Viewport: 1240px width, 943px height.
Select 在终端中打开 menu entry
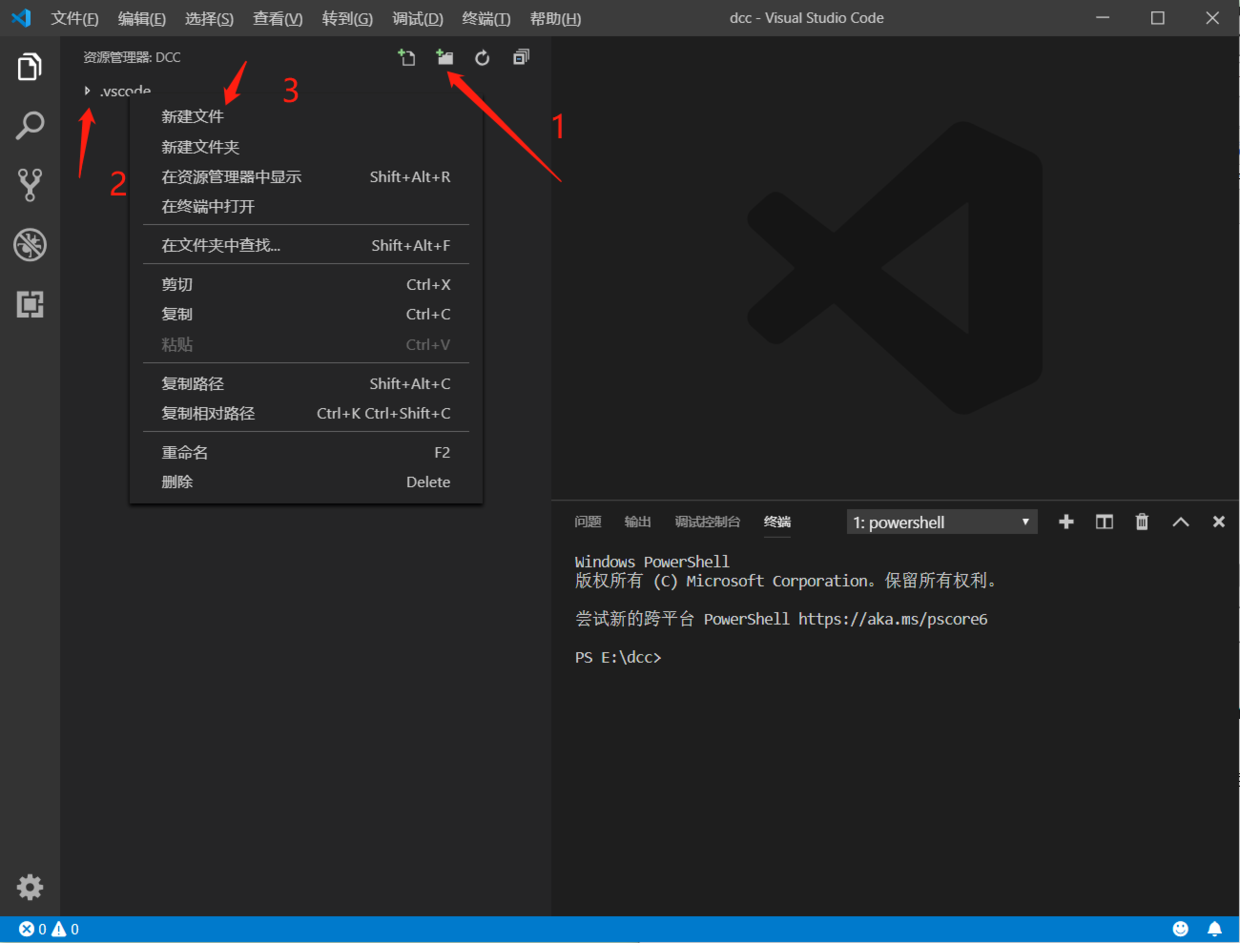(x=306, y=207)
